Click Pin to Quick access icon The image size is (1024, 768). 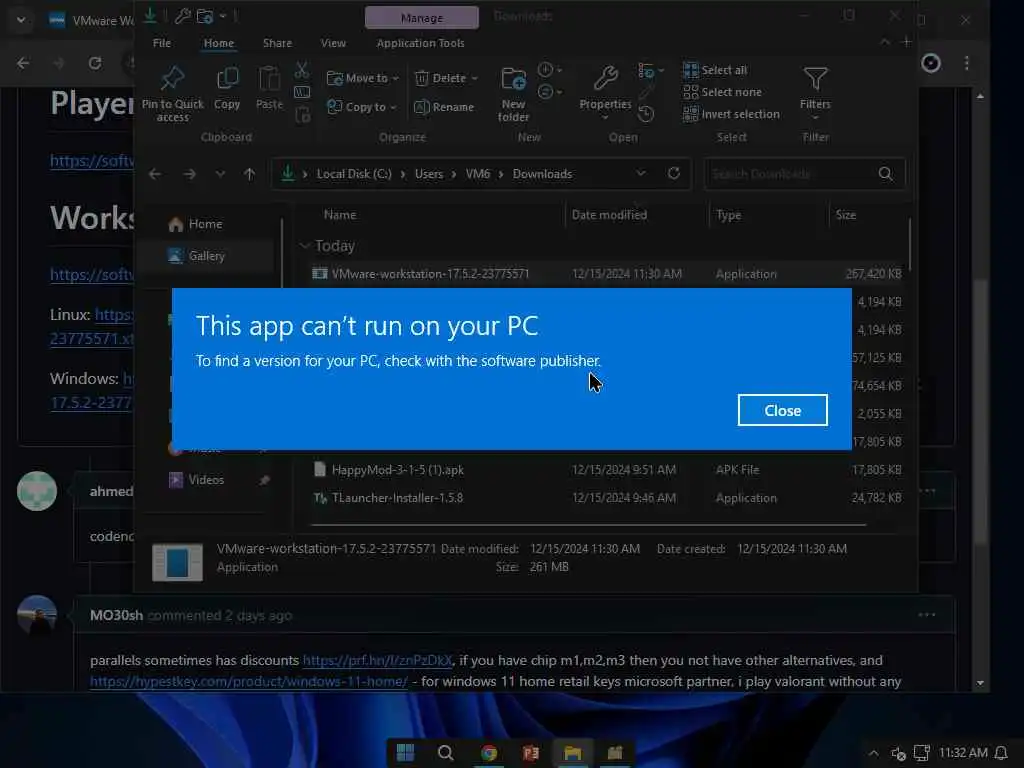click(x=172, y=79)
